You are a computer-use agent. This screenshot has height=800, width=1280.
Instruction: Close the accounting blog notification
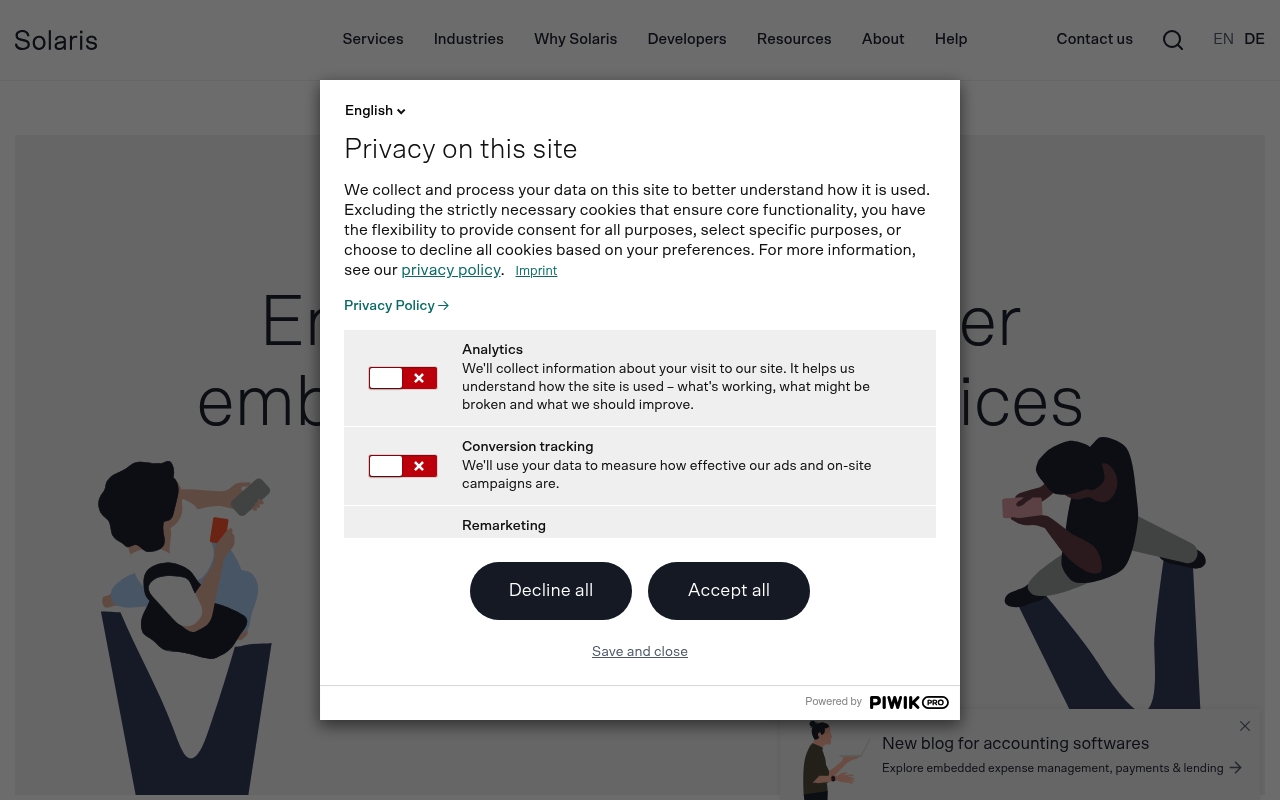[x=1245, y=726]
